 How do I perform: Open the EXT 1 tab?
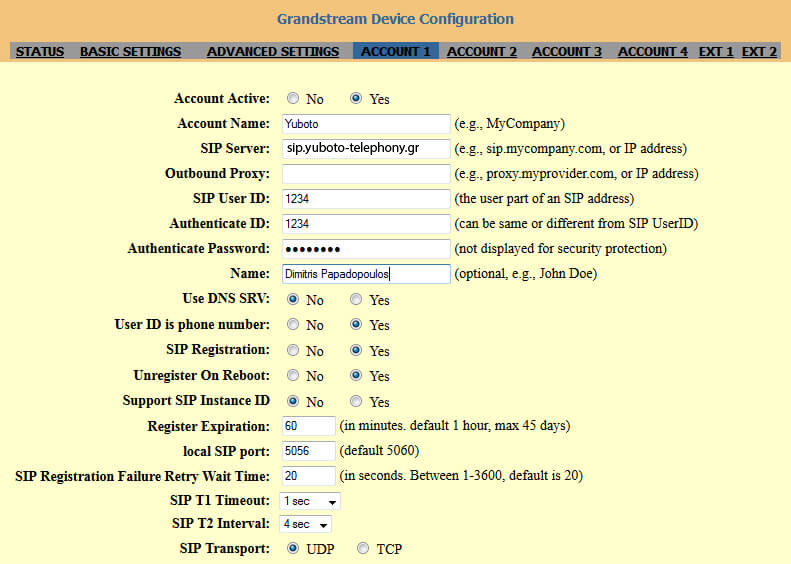pyautogui.click(x=715, y=51)
